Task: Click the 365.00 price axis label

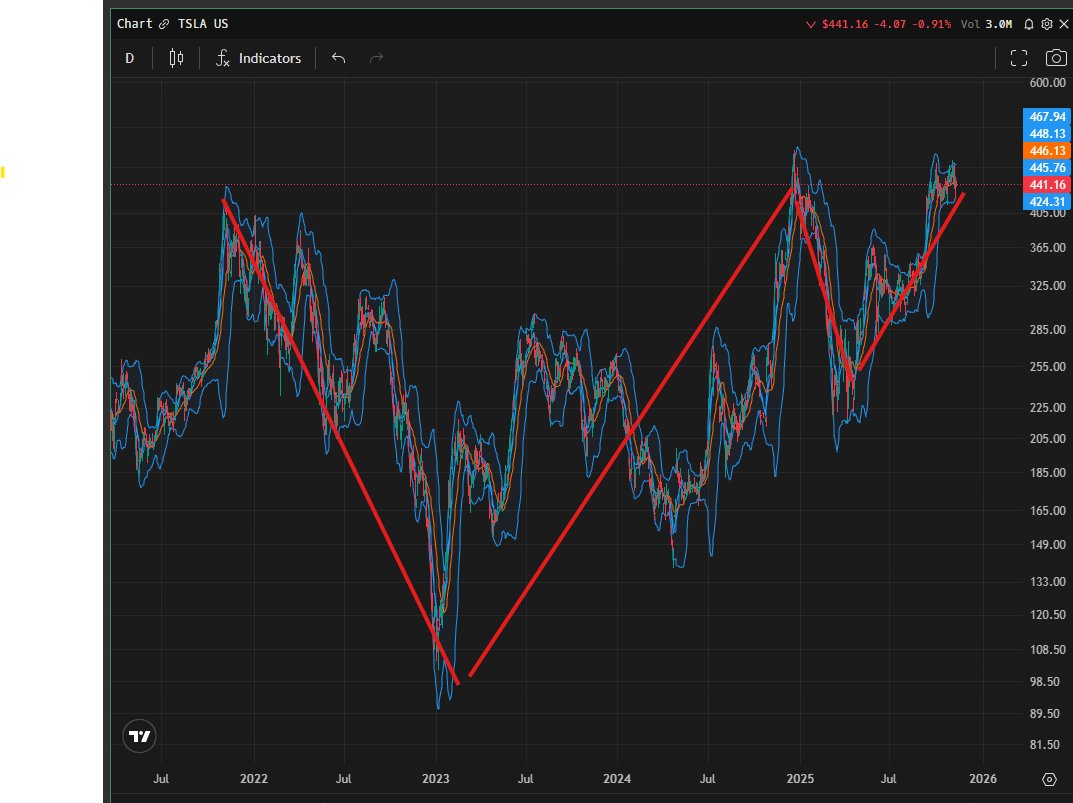Action: (1048, 247)
